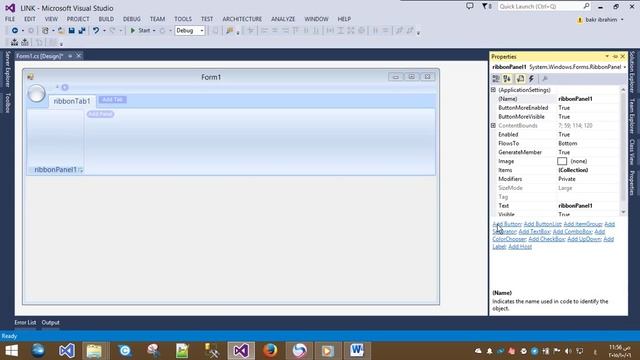Open the Undo history dropdown arrow

coord(104,31)
